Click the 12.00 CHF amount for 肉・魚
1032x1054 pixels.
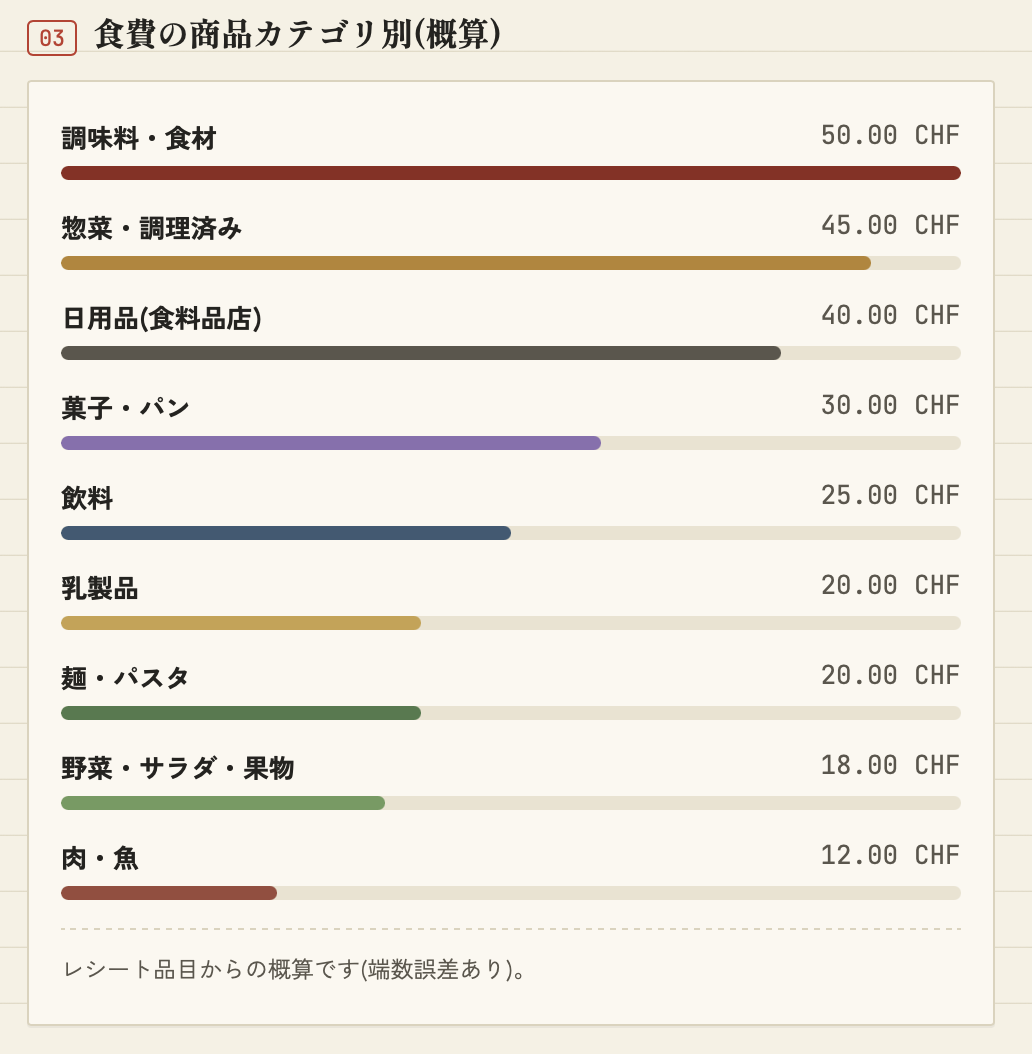[x=890, y=856]
